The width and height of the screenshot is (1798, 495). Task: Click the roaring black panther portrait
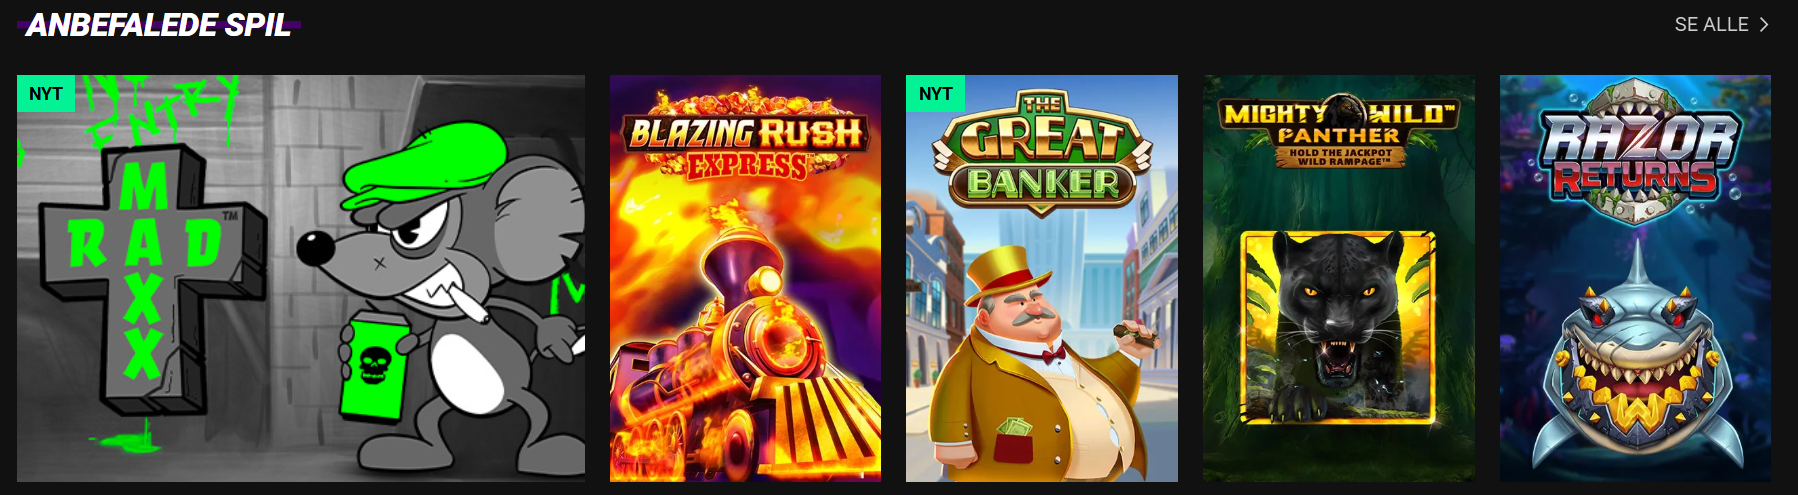1338,328
